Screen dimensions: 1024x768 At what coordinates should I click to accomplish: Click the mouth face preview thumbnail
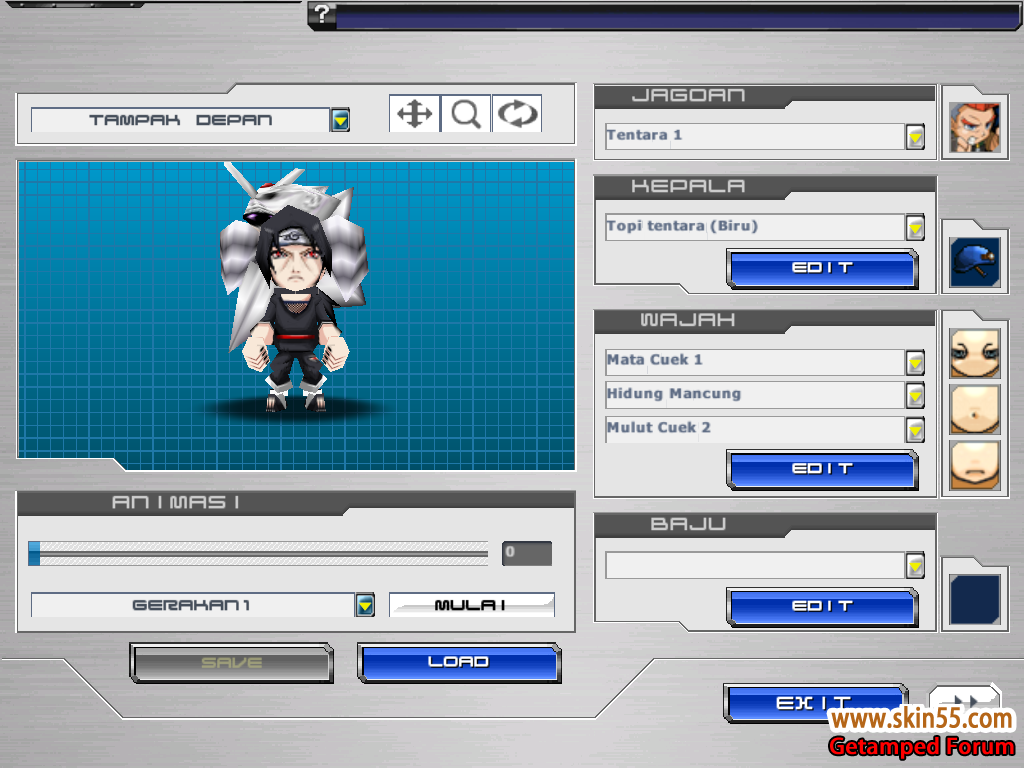pyautogui.click(x=974, y=465)
